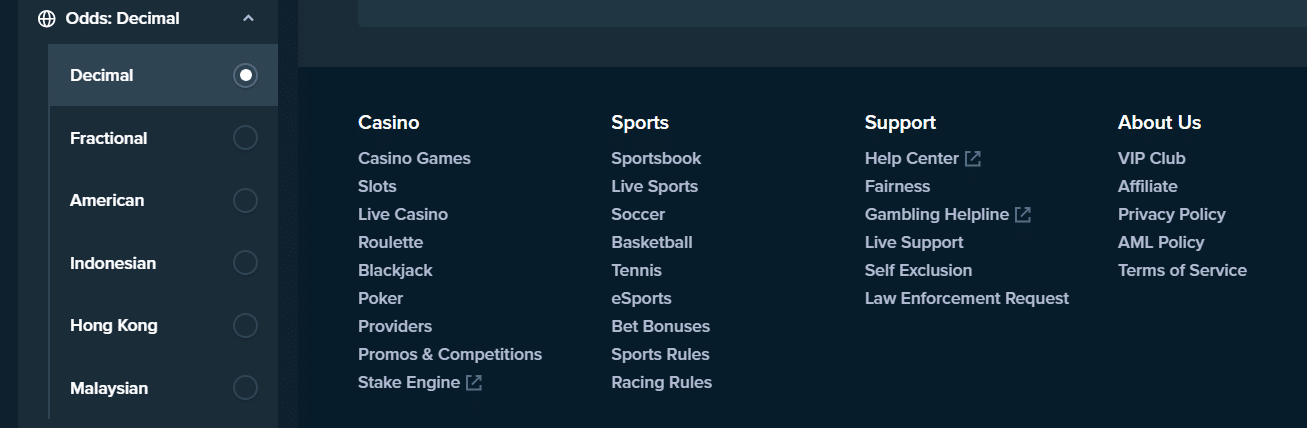Enable Malaysian odds format option
Screen dimensions: 1307x428
(245, 388)
